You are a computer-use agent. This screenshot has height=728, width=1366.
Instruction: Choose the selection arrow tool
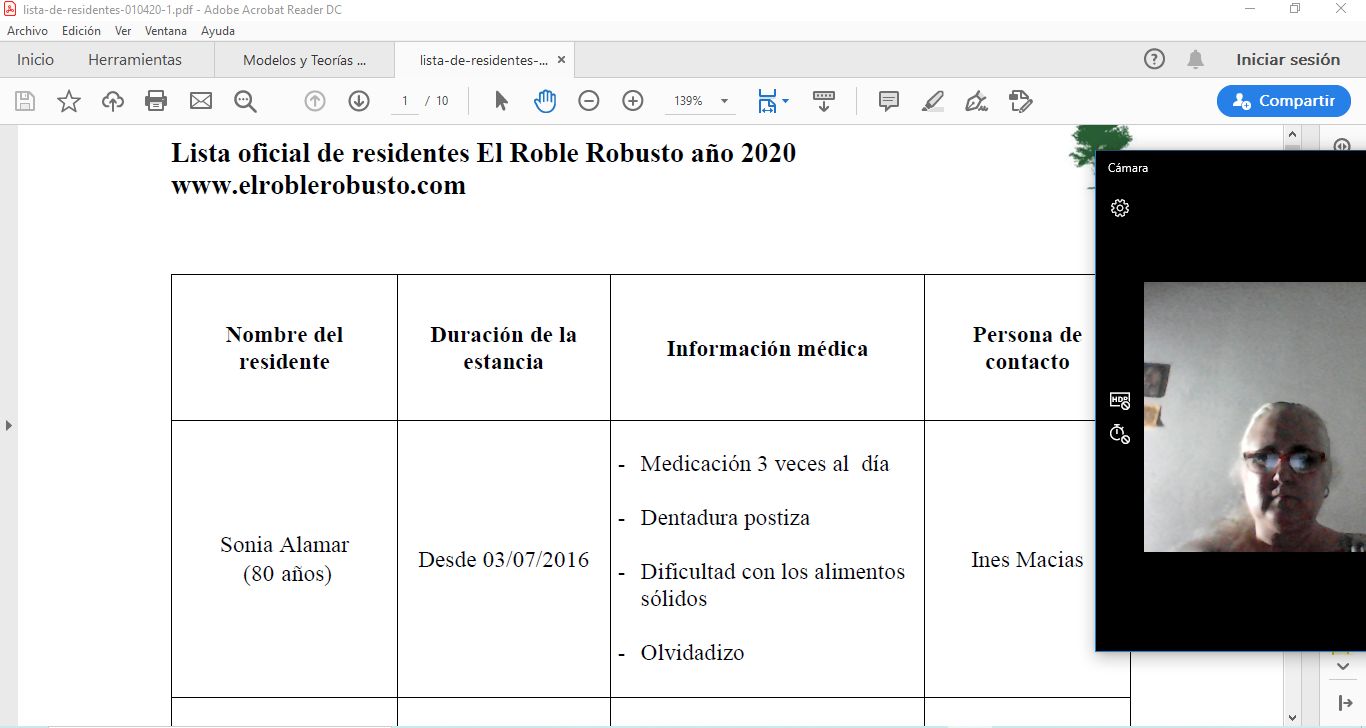coord(501,101)
